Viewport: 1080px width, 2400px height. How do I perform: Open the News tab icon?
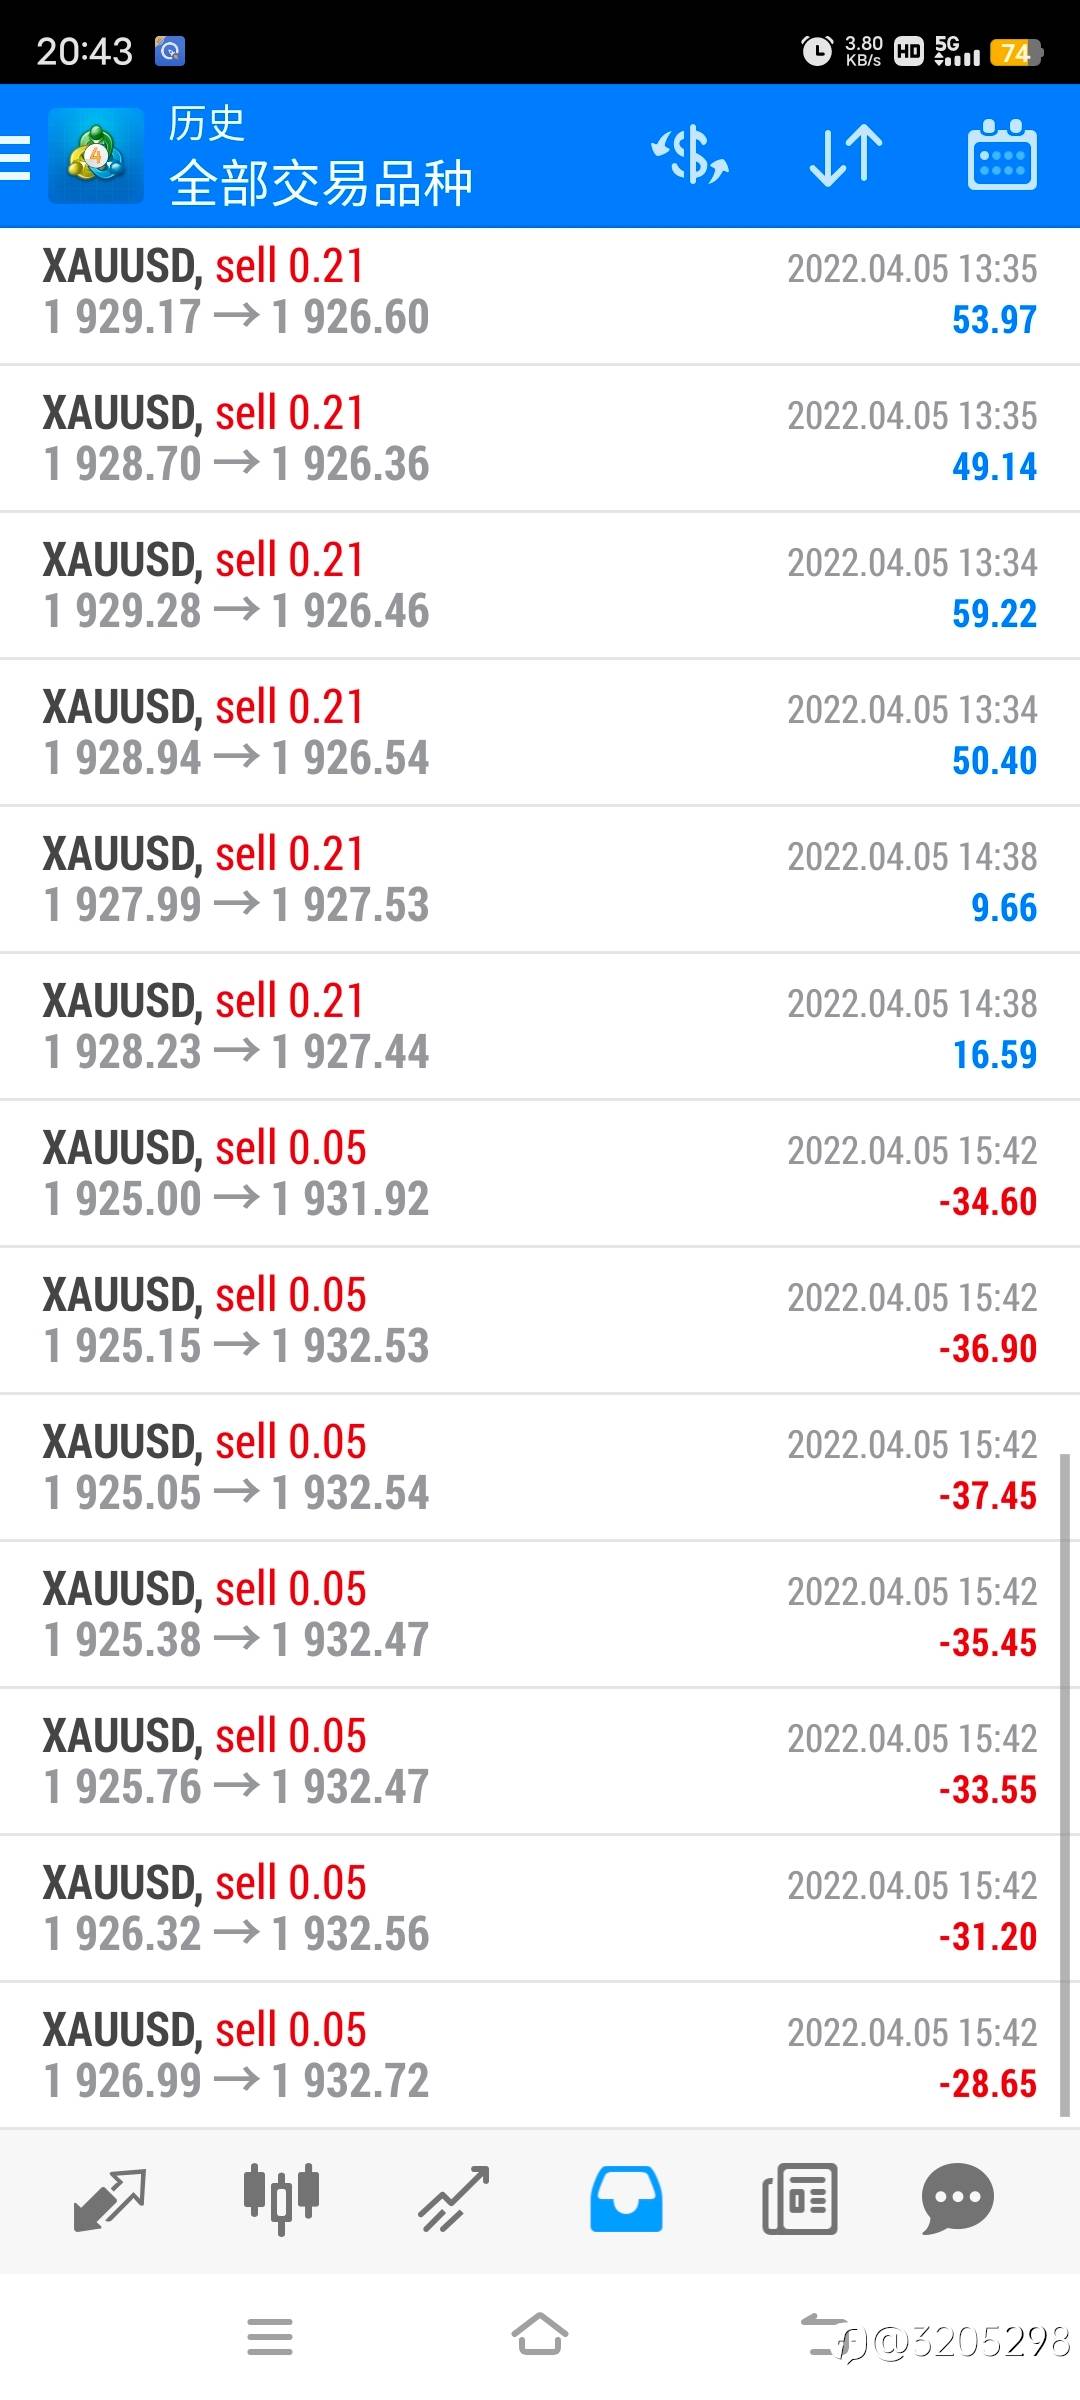(x=799, y=2199)
